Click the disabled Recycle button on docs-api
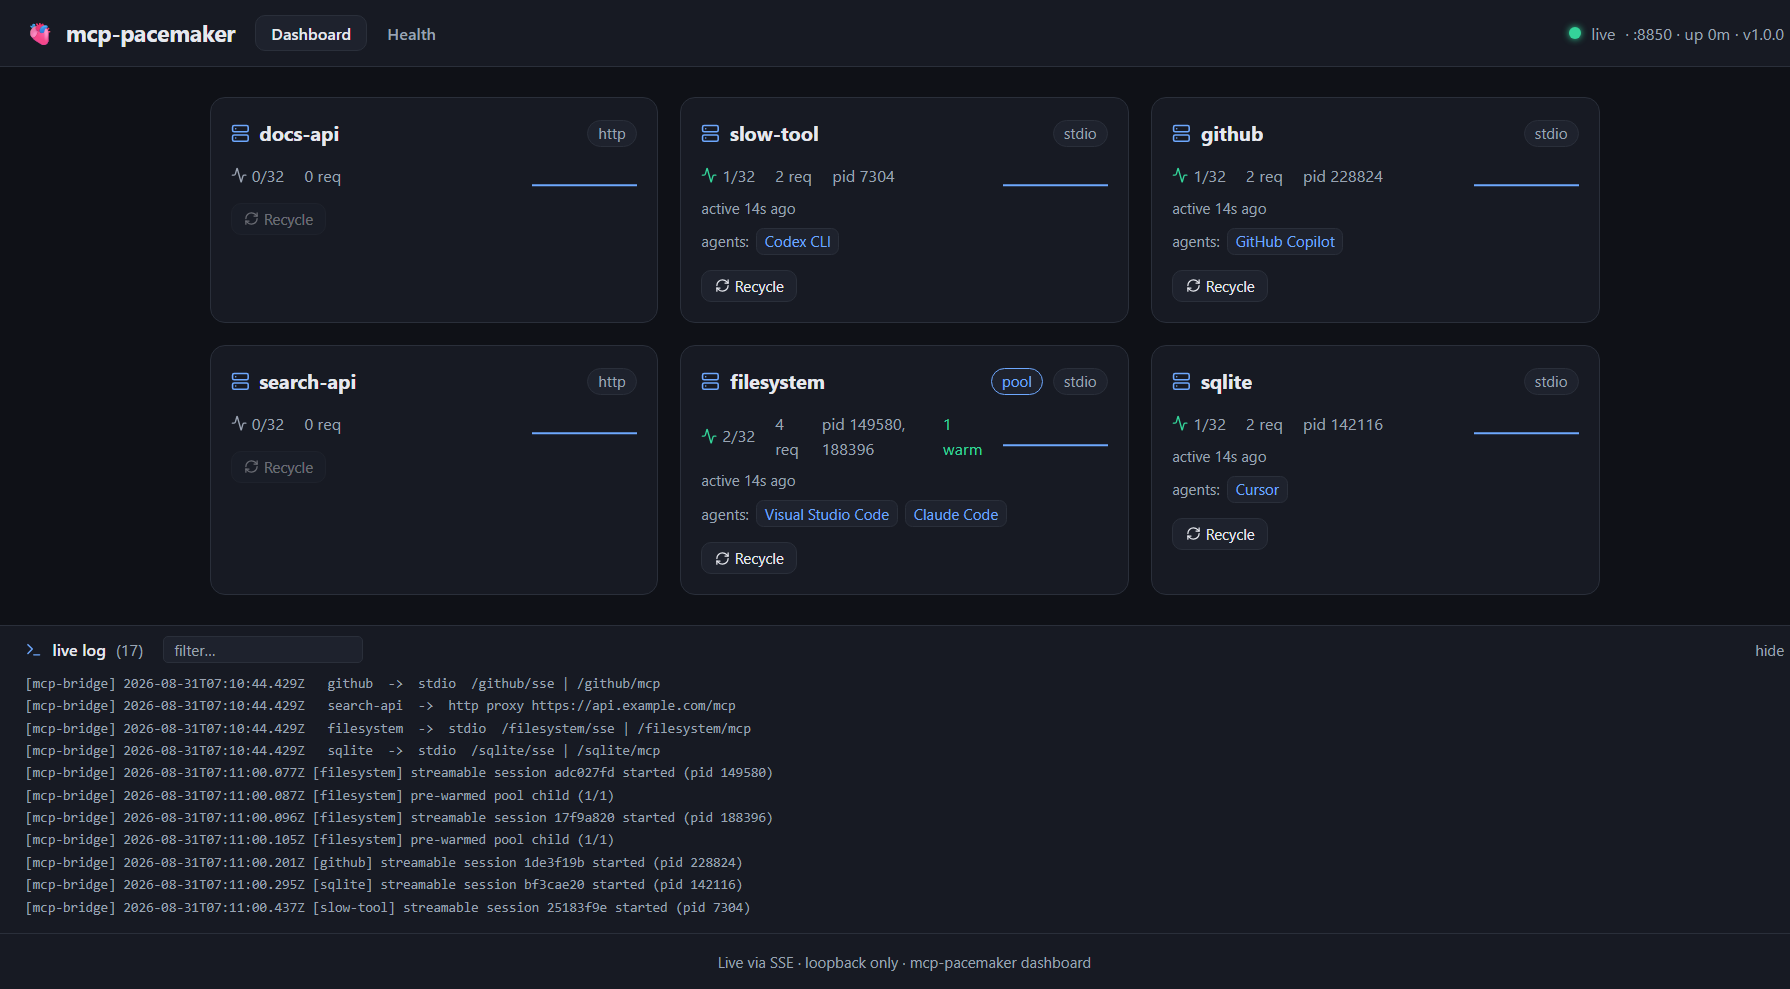The image size is (1790, 989). tap(279, 220)
